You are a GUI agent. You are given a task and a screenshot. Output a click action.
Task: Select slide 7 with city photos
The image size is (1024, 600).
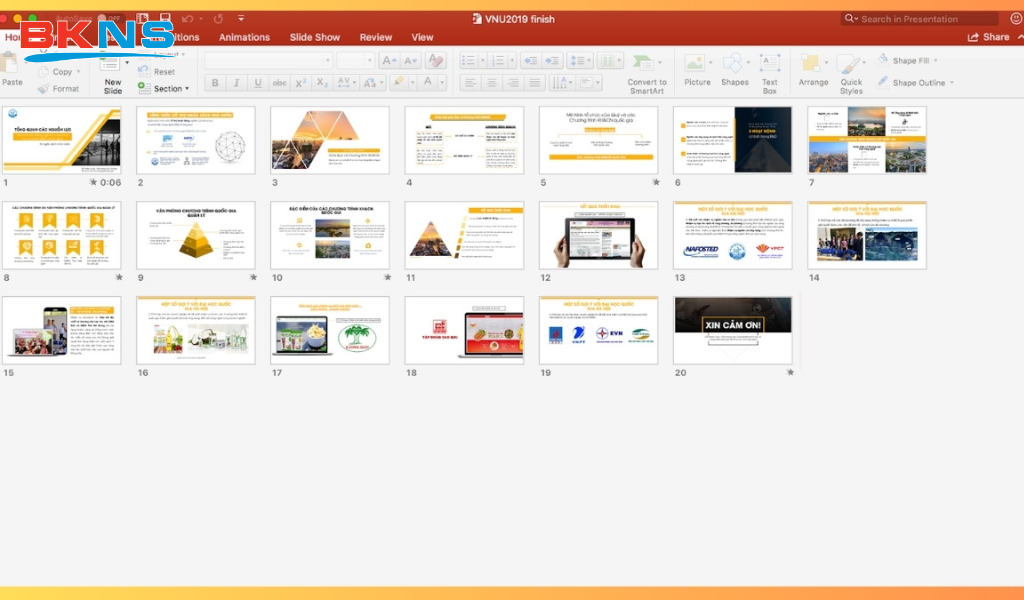coord(867,140)
